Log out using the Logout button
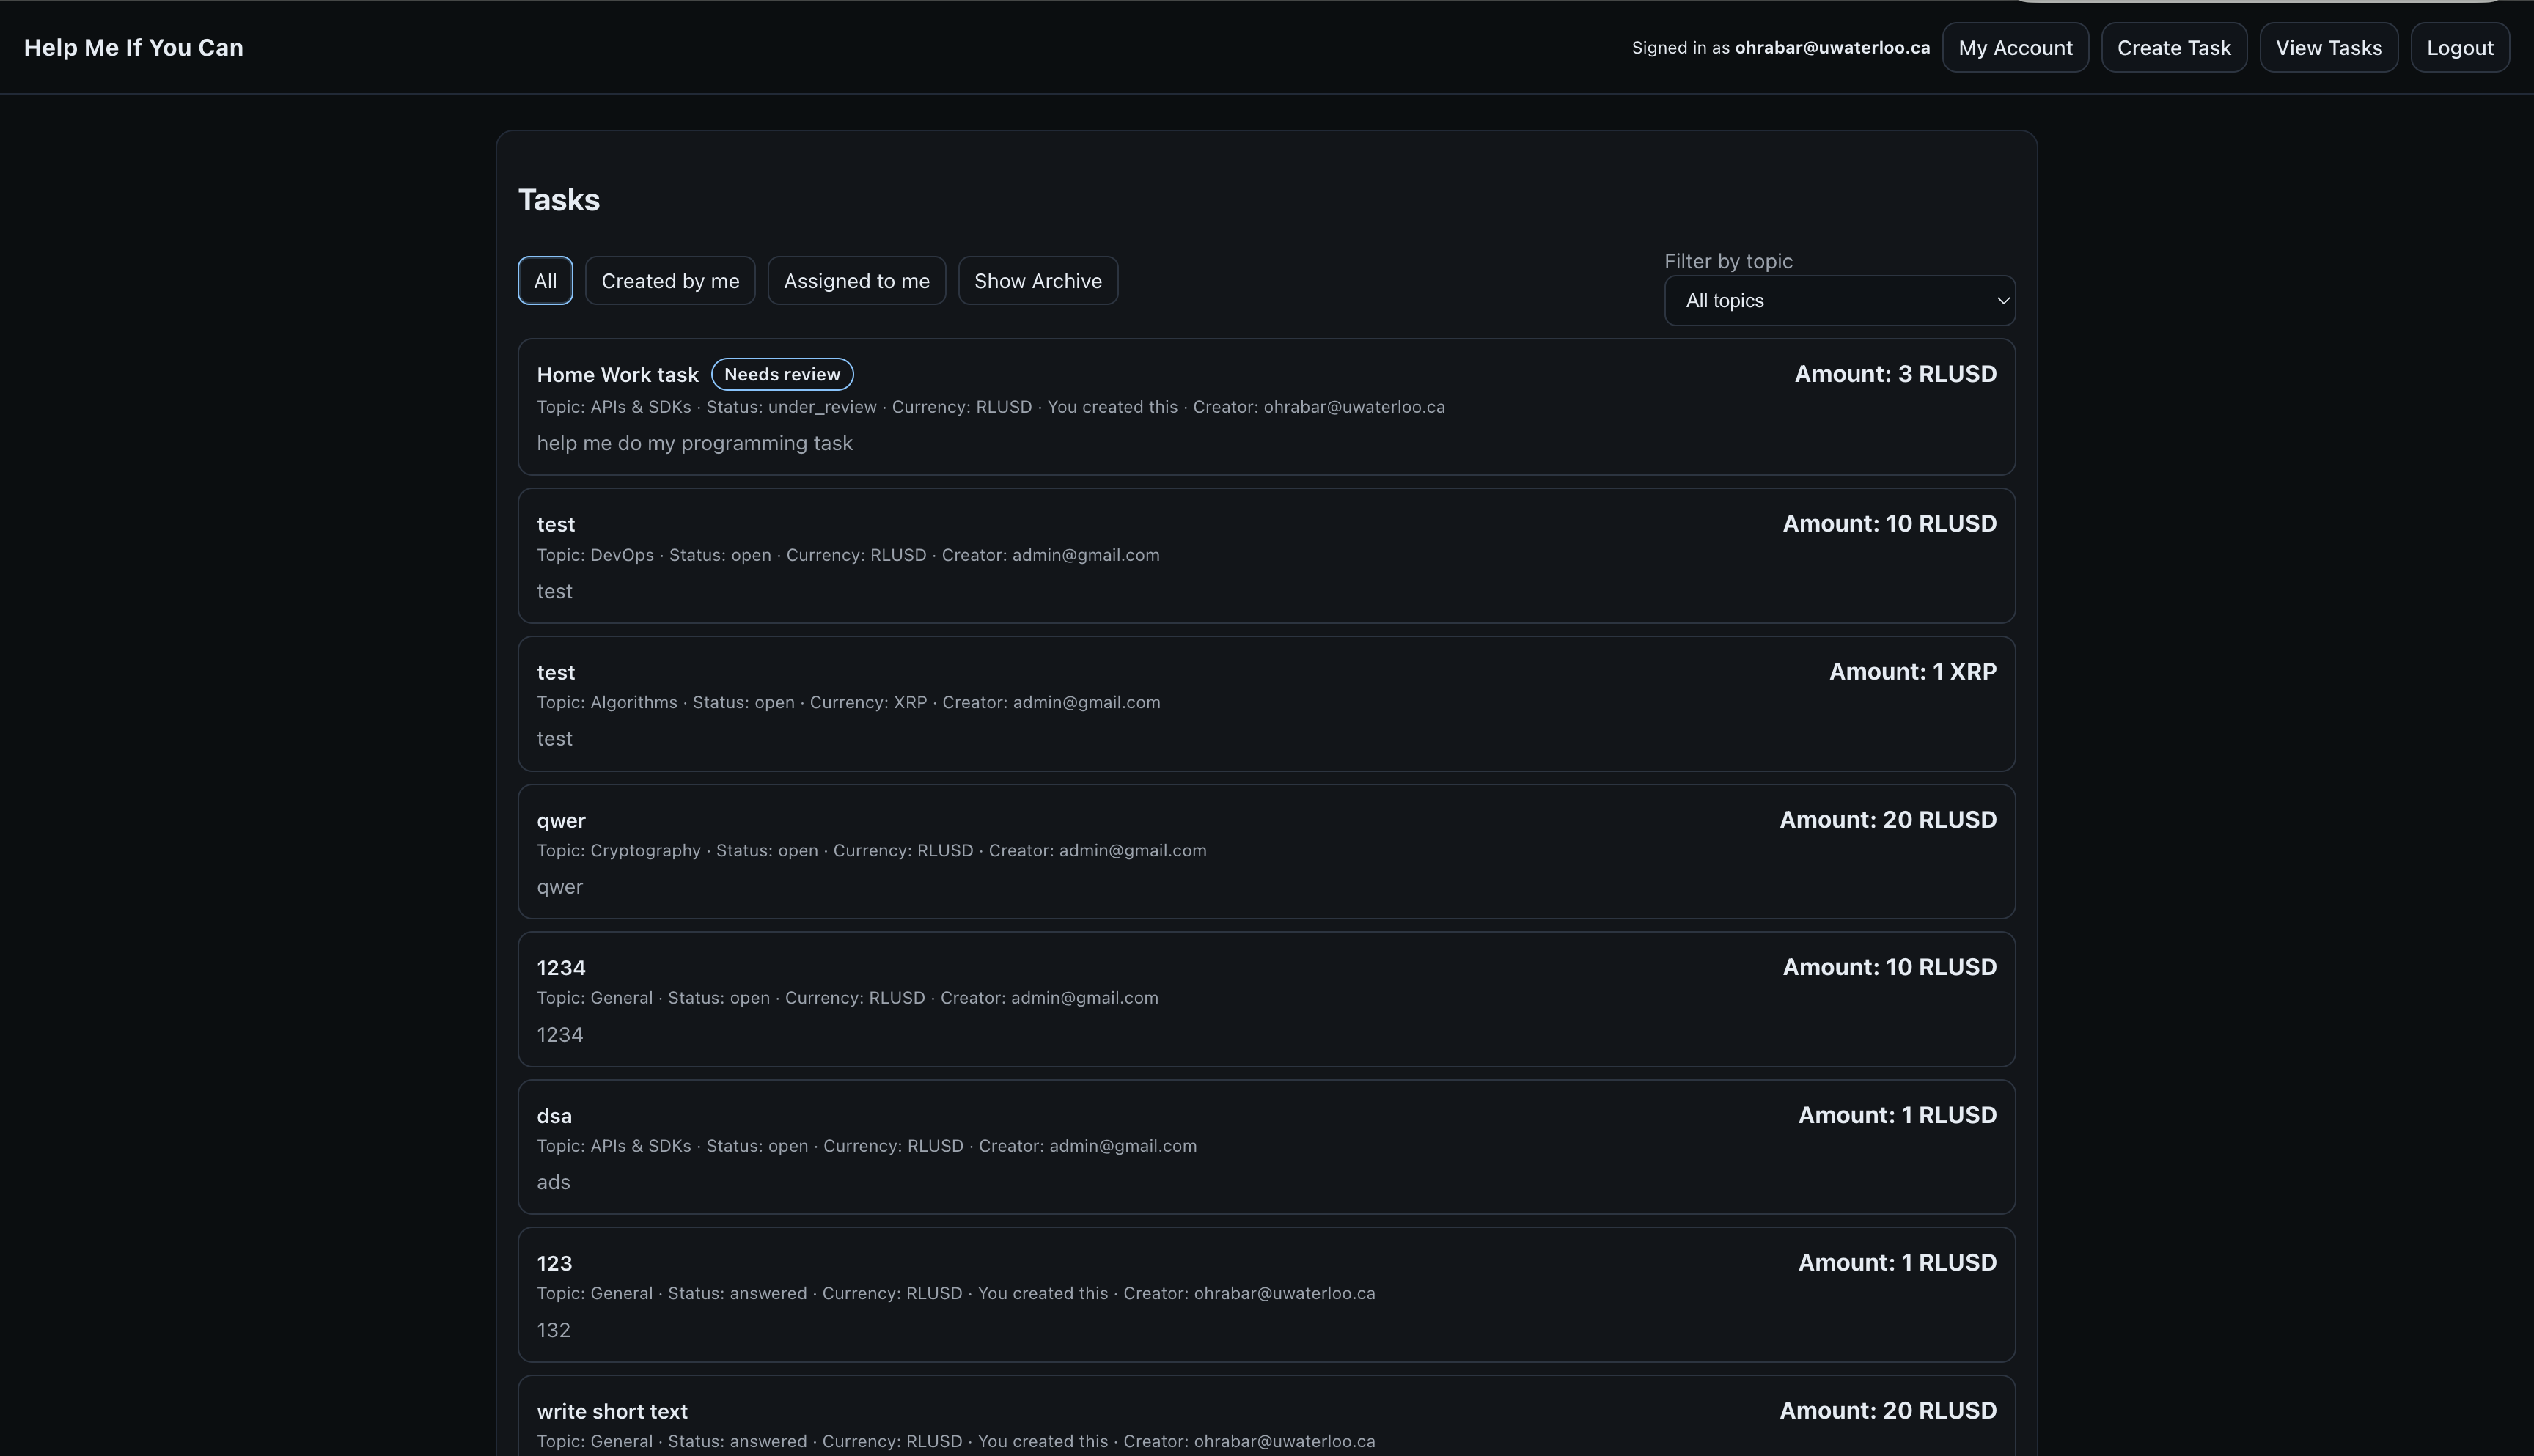Screen dimensions: 2534x1456 click(2459, 48)
